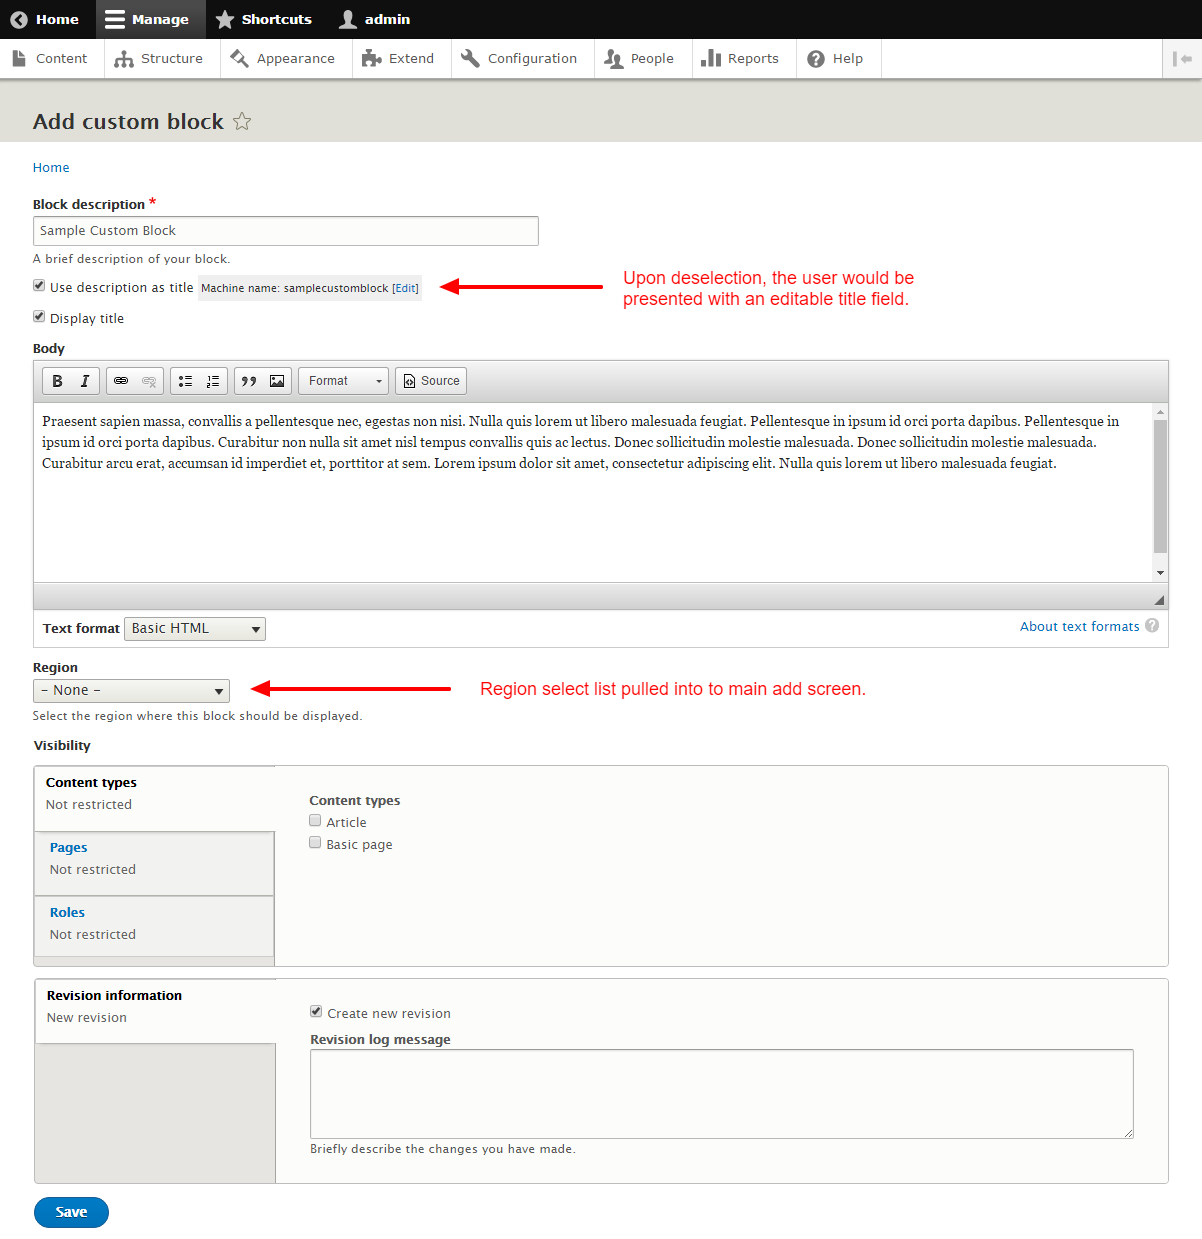
Task: Check the Article content type
Action: [315, 820]
